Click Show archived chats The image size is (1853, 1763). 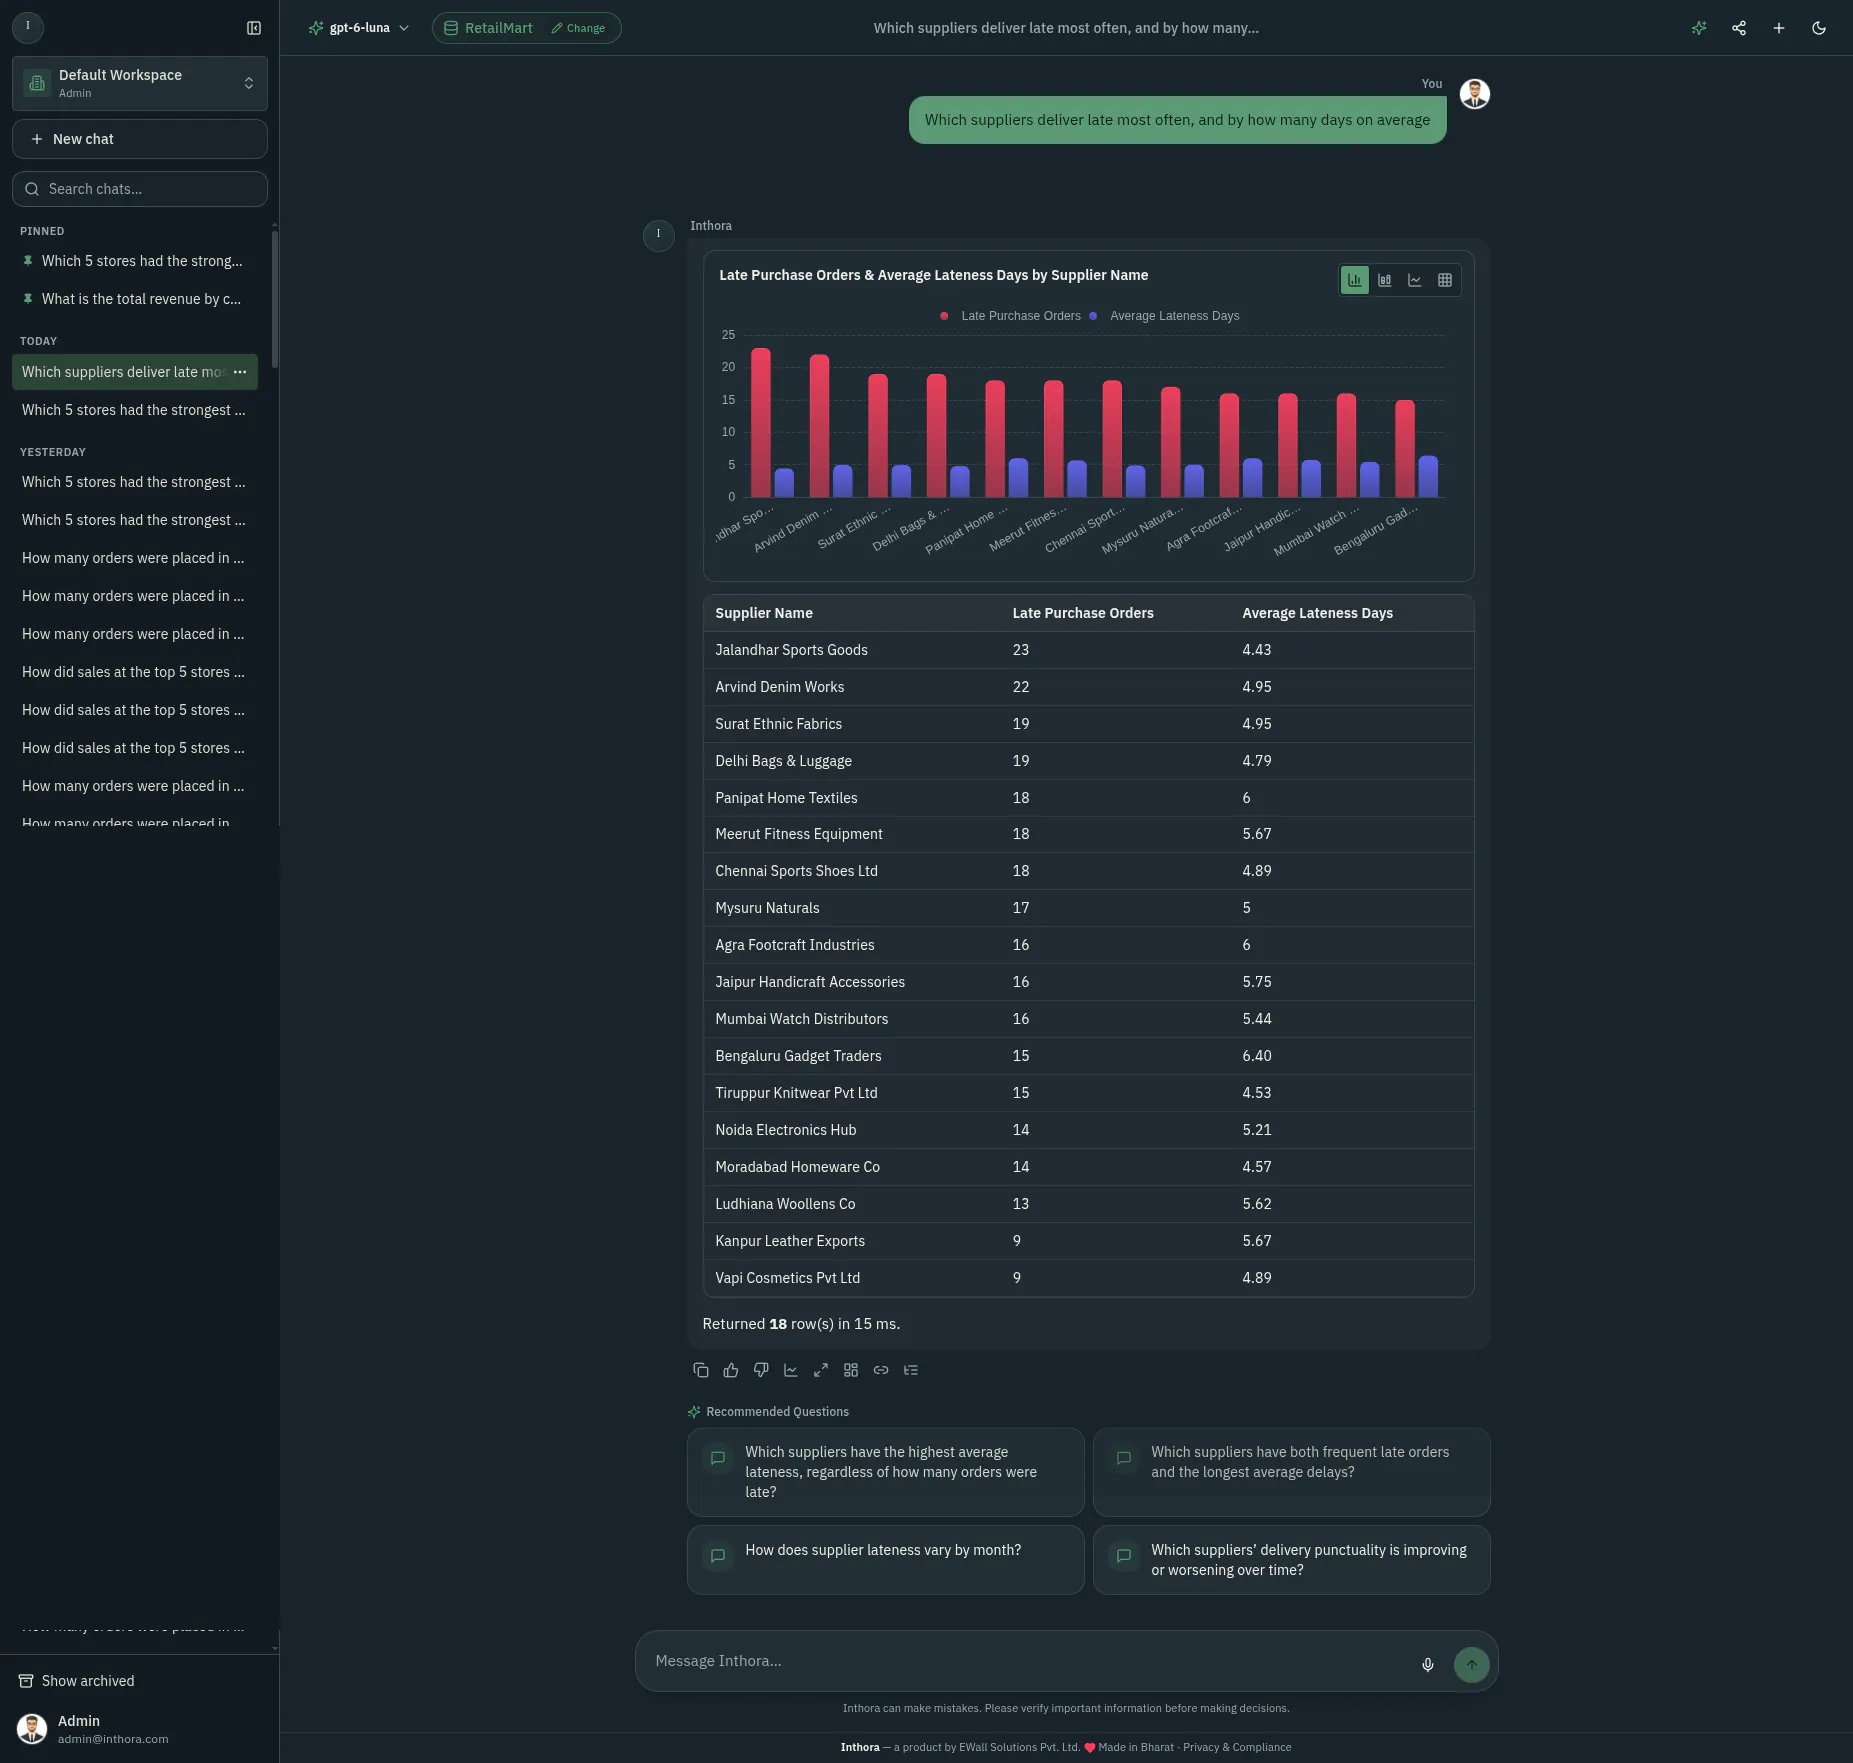click(x=77, y=1681)
